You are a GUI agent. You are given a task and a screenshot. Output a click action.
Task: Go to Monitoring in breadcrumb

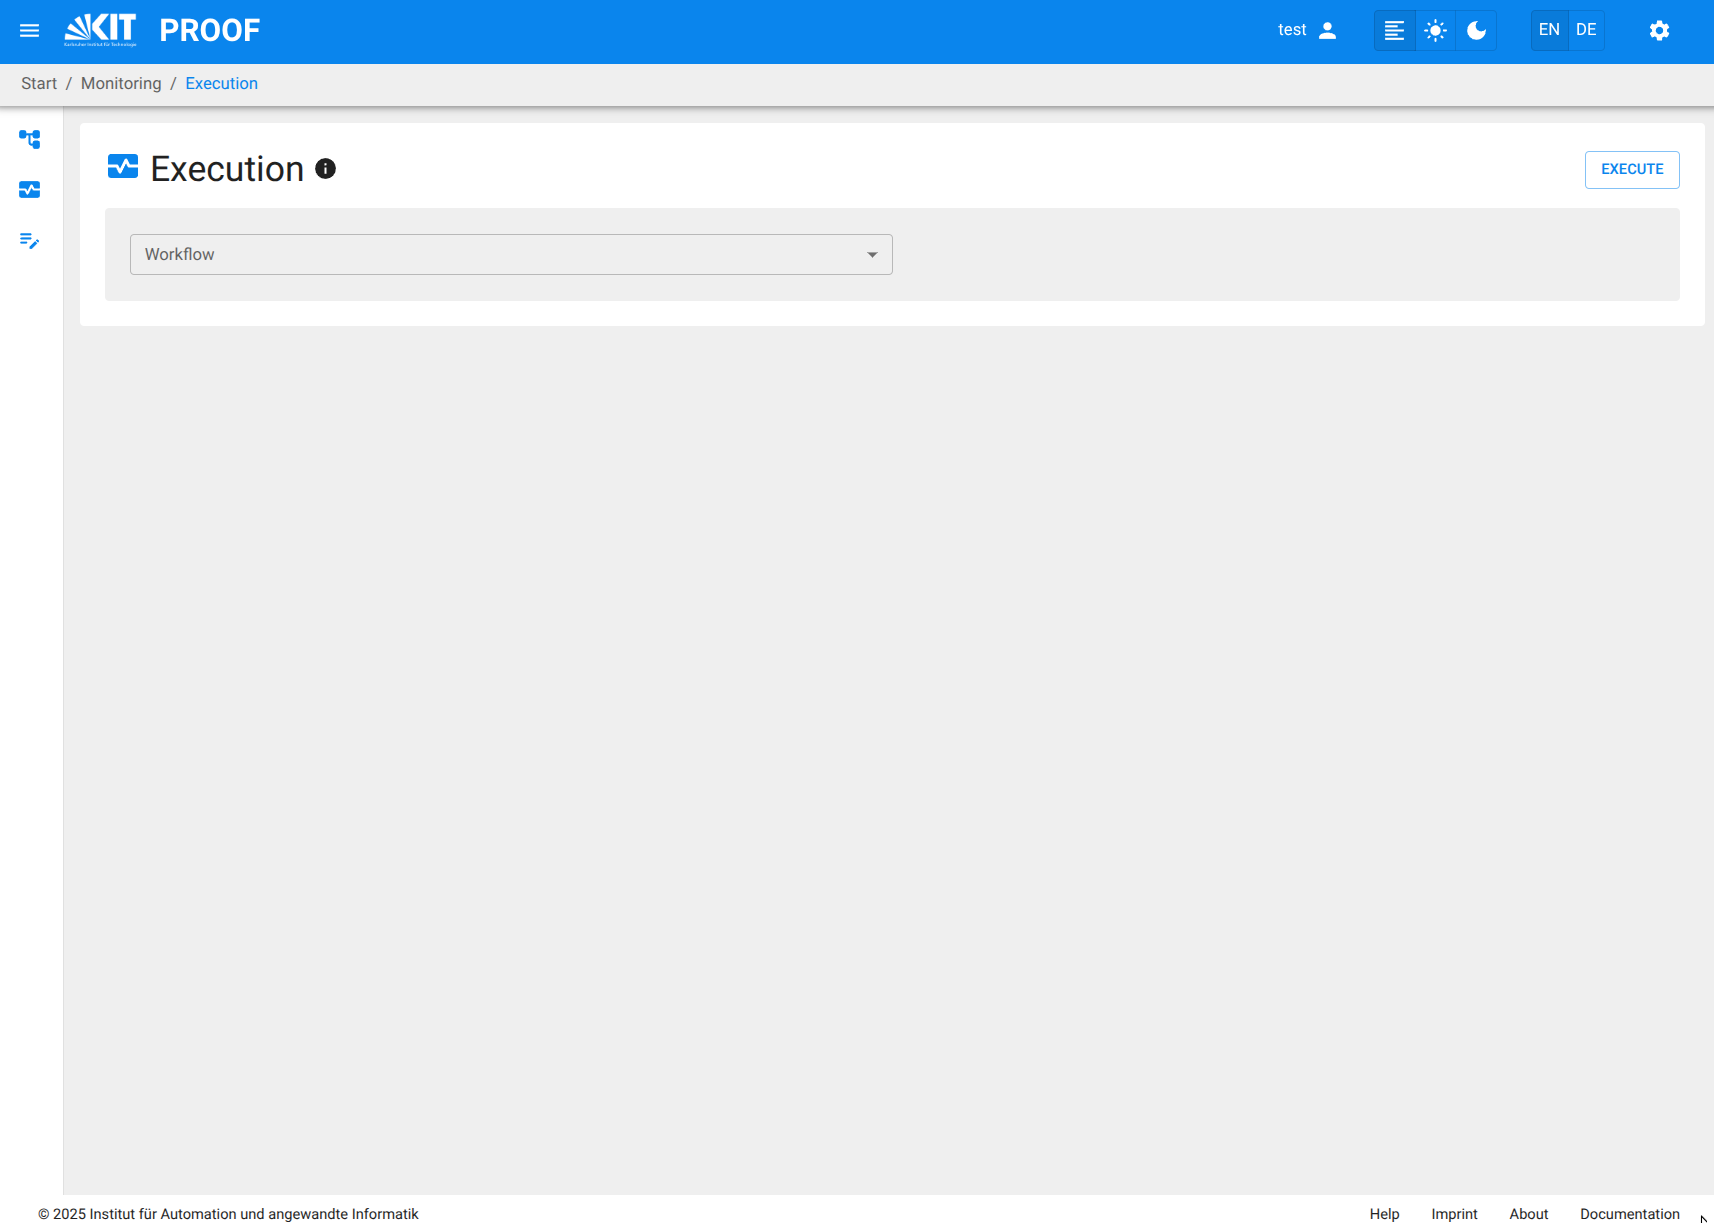121,84
